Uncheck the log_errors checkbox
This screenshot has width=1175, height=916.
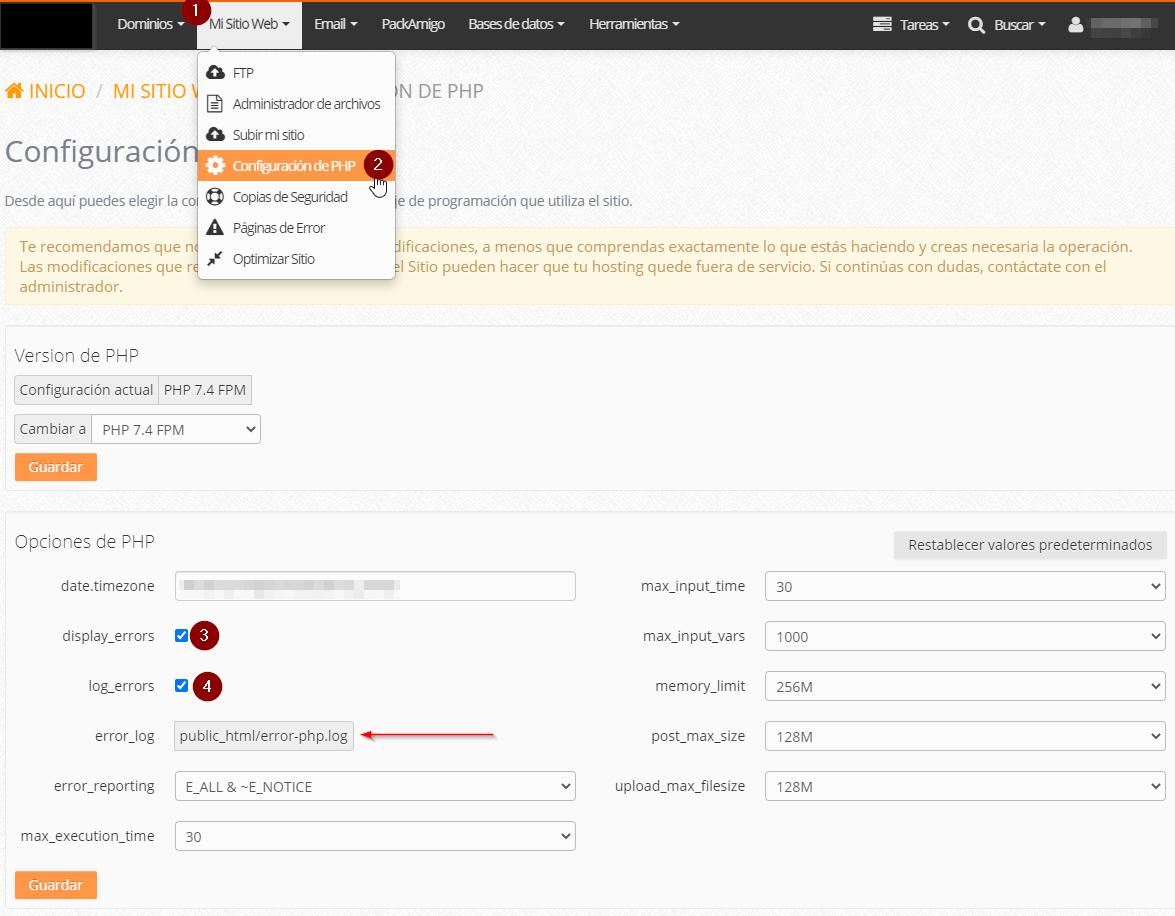(x=181, y=686)
